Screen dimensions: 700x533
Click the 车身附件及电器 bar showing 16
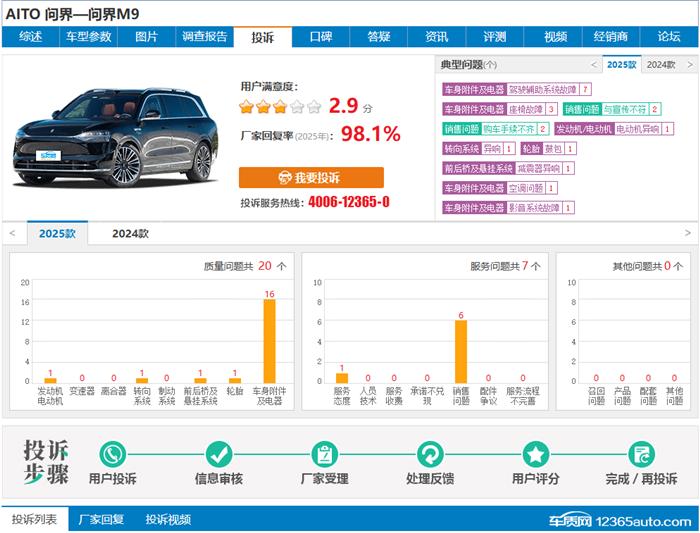coord(269,341)
